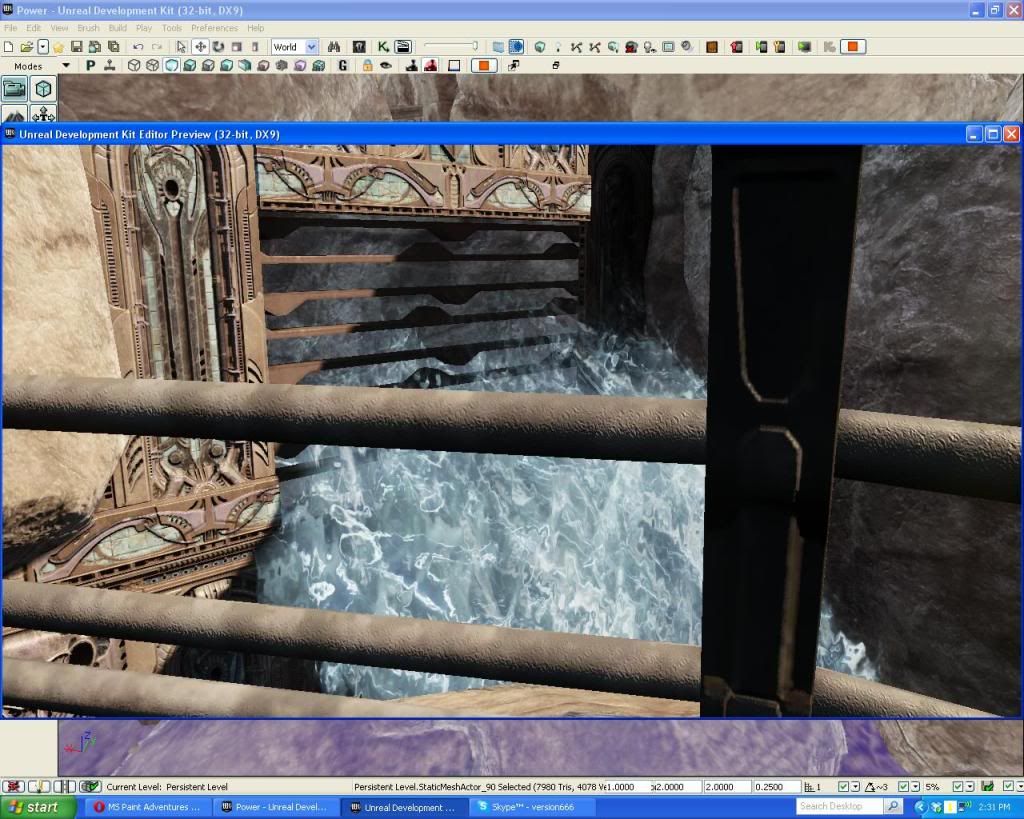Open a map file with the folder icon
Viewport: 1024px width, 819px height.
click(x=27, y=47)
